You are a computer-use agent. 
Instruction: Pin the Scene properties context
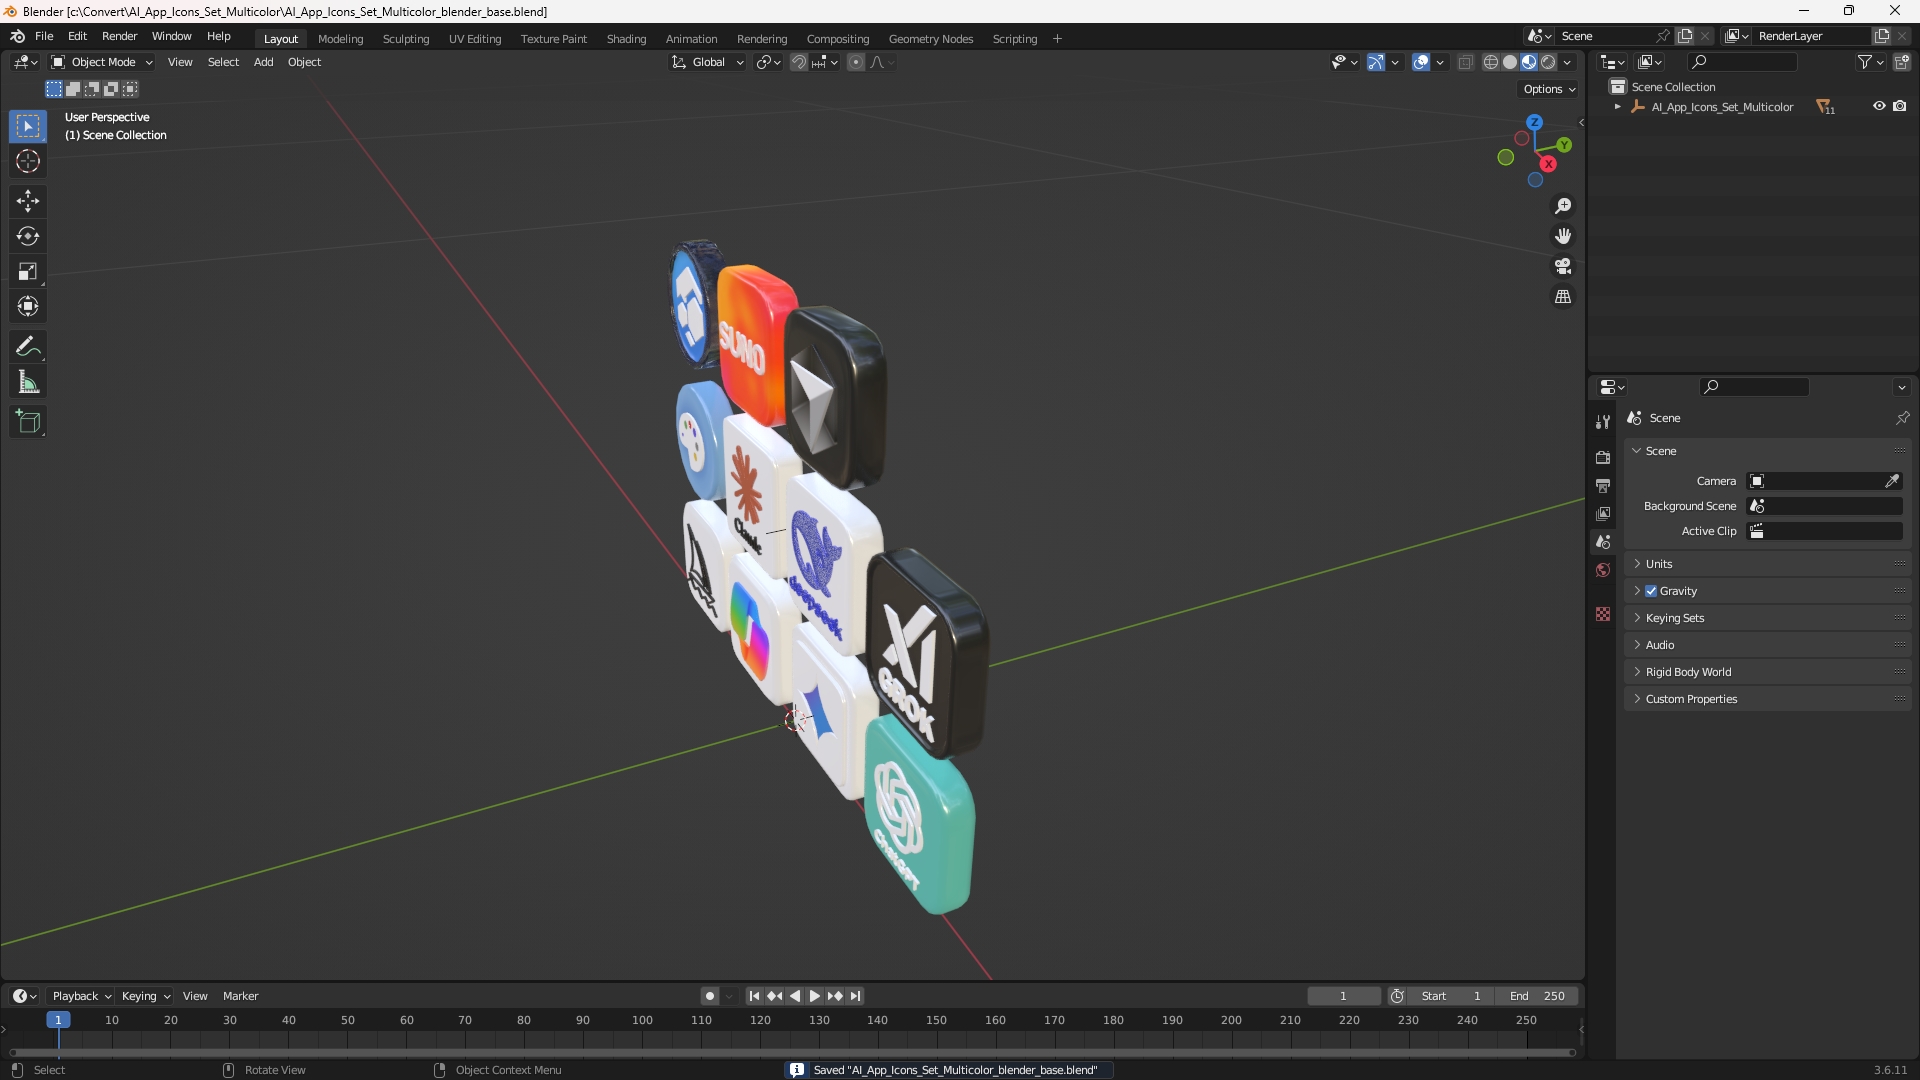[1902, 418]
